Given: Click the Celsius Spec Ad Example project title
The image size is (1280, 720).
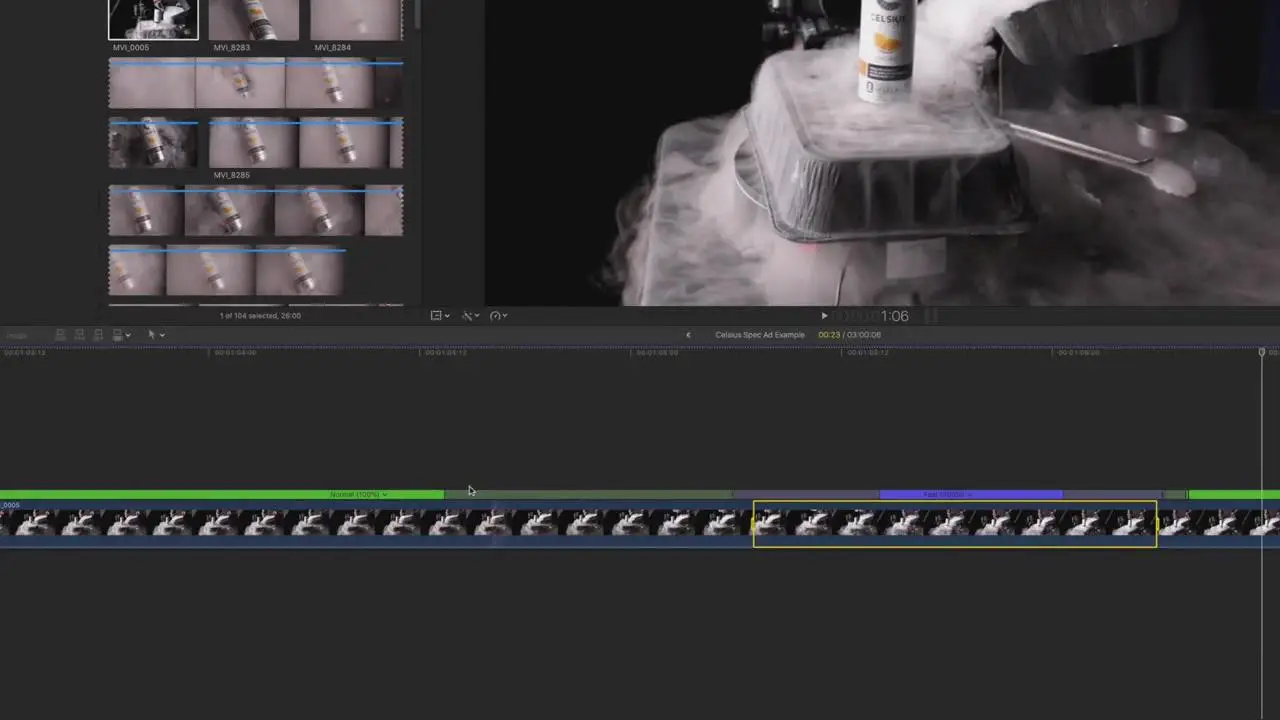Looking at the screenshot, I should [x=760, y=335].
